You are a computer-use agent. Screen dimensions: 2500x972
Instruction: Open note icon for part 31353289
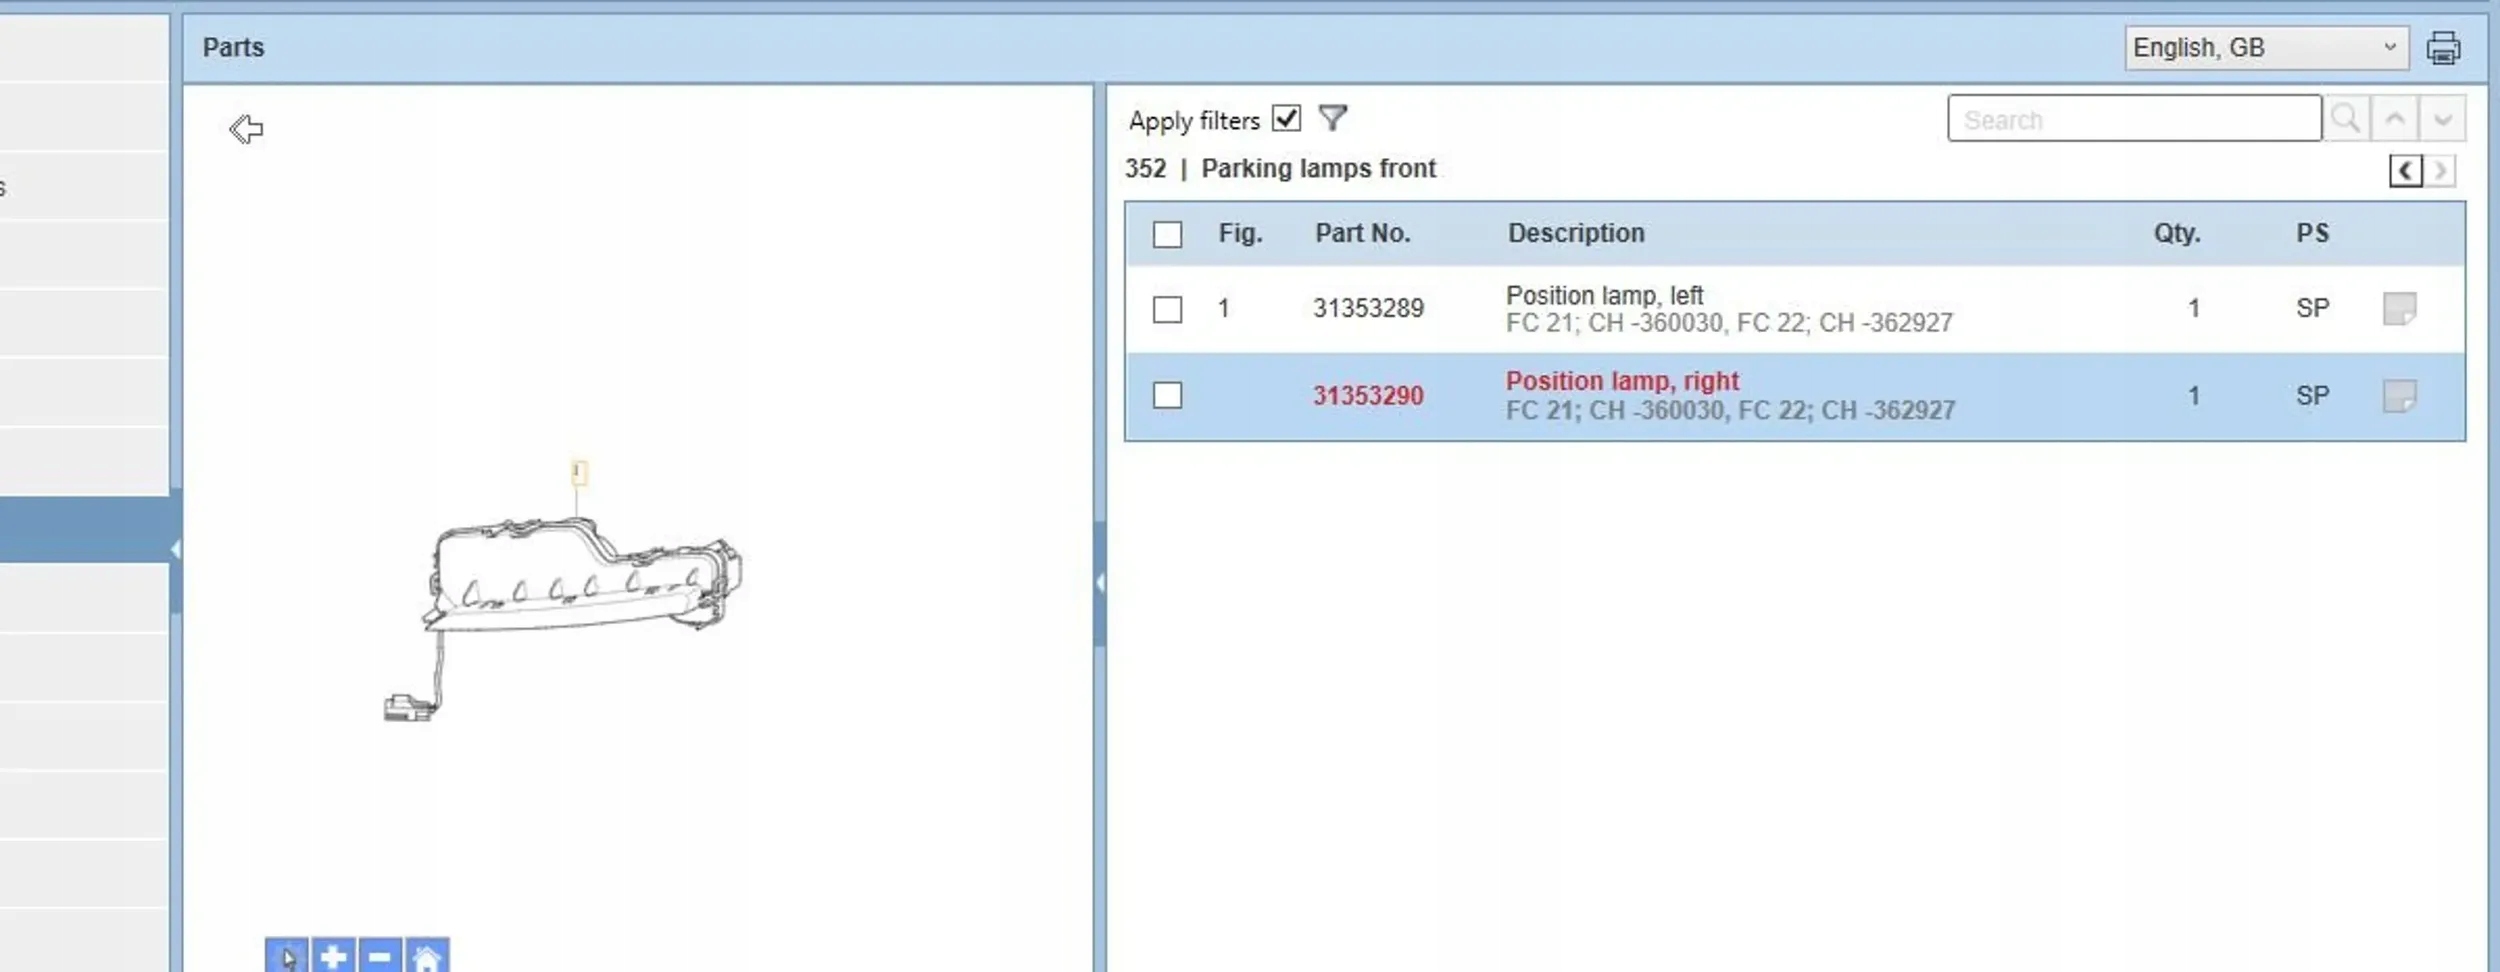2399,308
